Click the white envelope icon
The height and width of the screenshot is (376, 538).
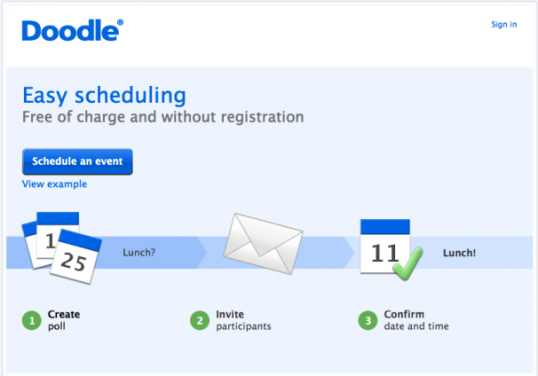point(263,244)
